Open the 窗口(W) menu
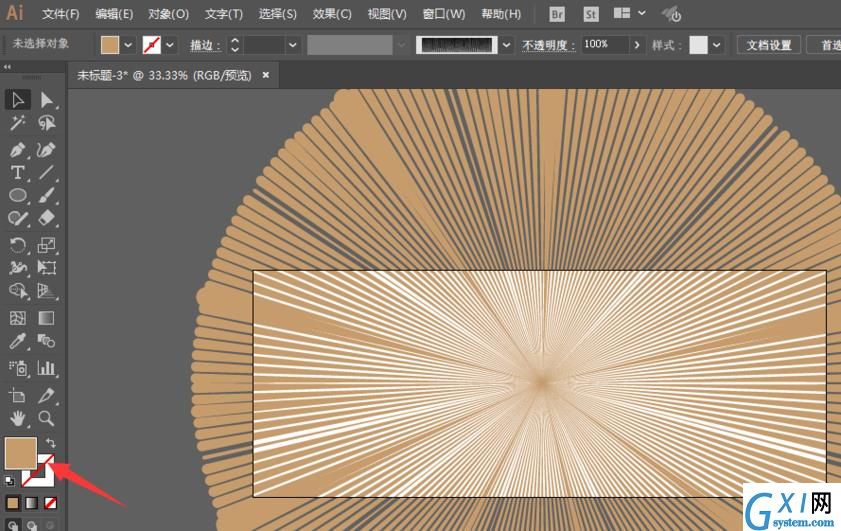Viewport: 841px width, 531px height. 444,14
